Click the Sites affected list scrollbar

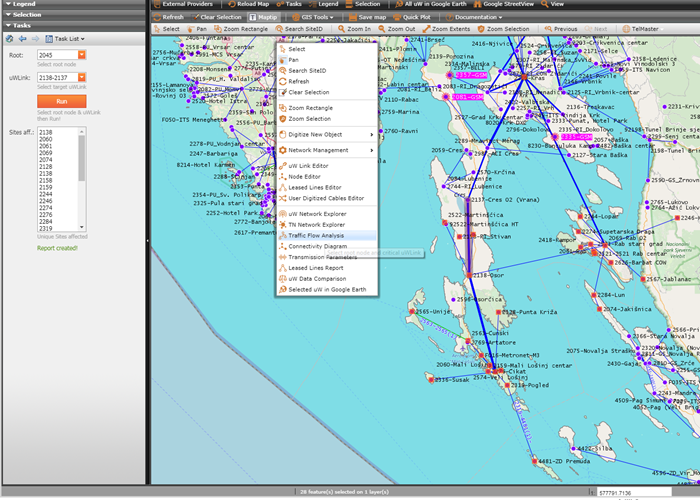point(82,179)
